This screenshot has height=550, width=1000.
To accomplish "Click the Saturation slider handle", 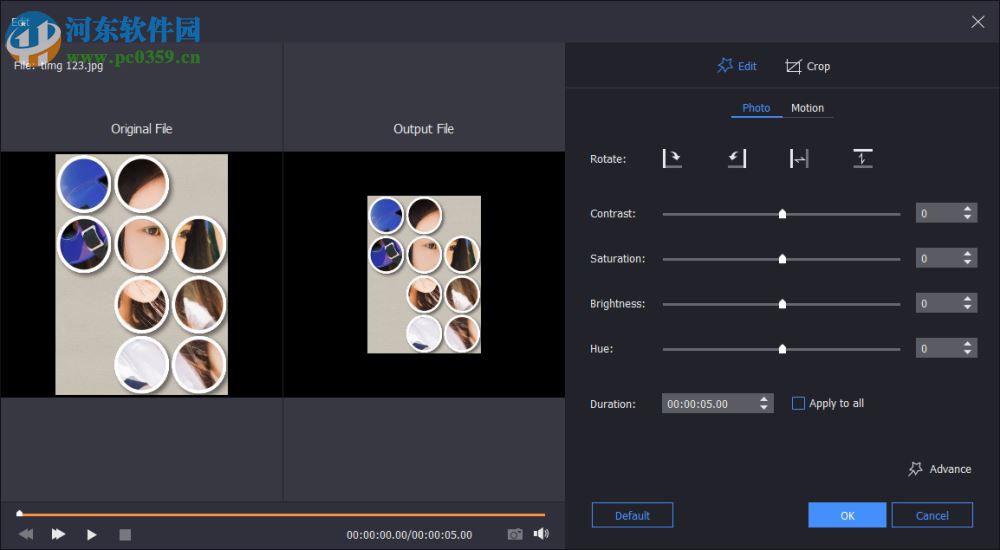I will coord(783,258).
